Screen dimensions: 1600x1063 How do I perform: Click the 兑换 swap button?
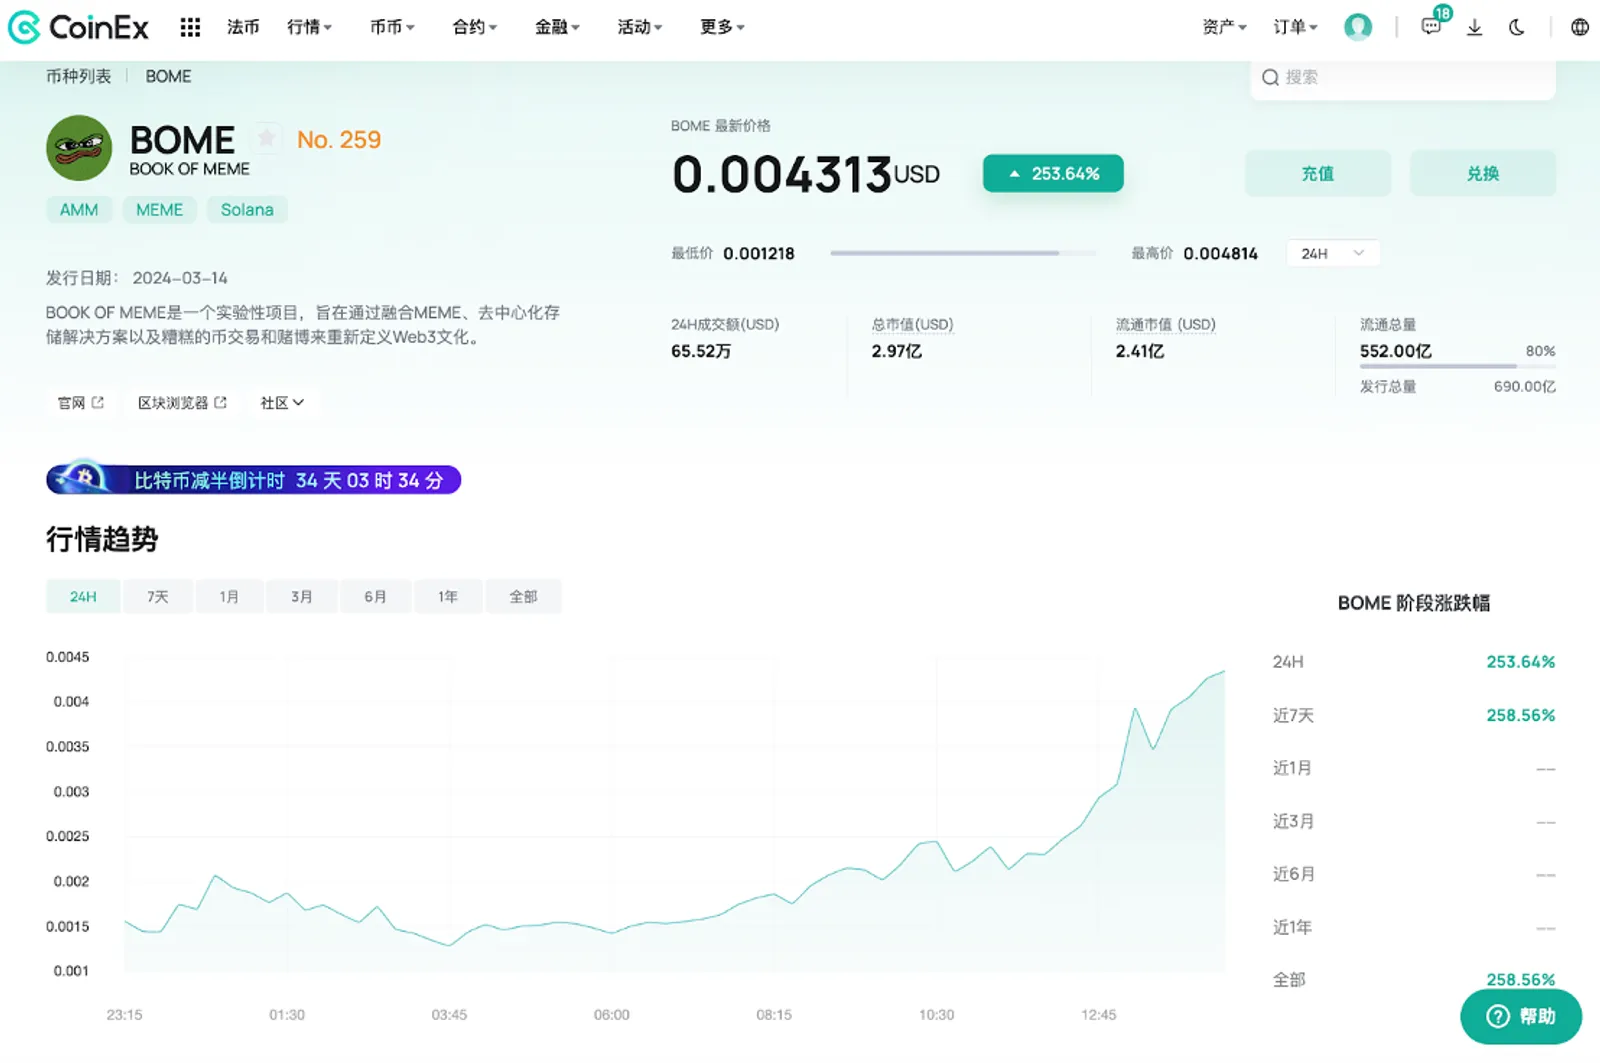[1483, 173]
